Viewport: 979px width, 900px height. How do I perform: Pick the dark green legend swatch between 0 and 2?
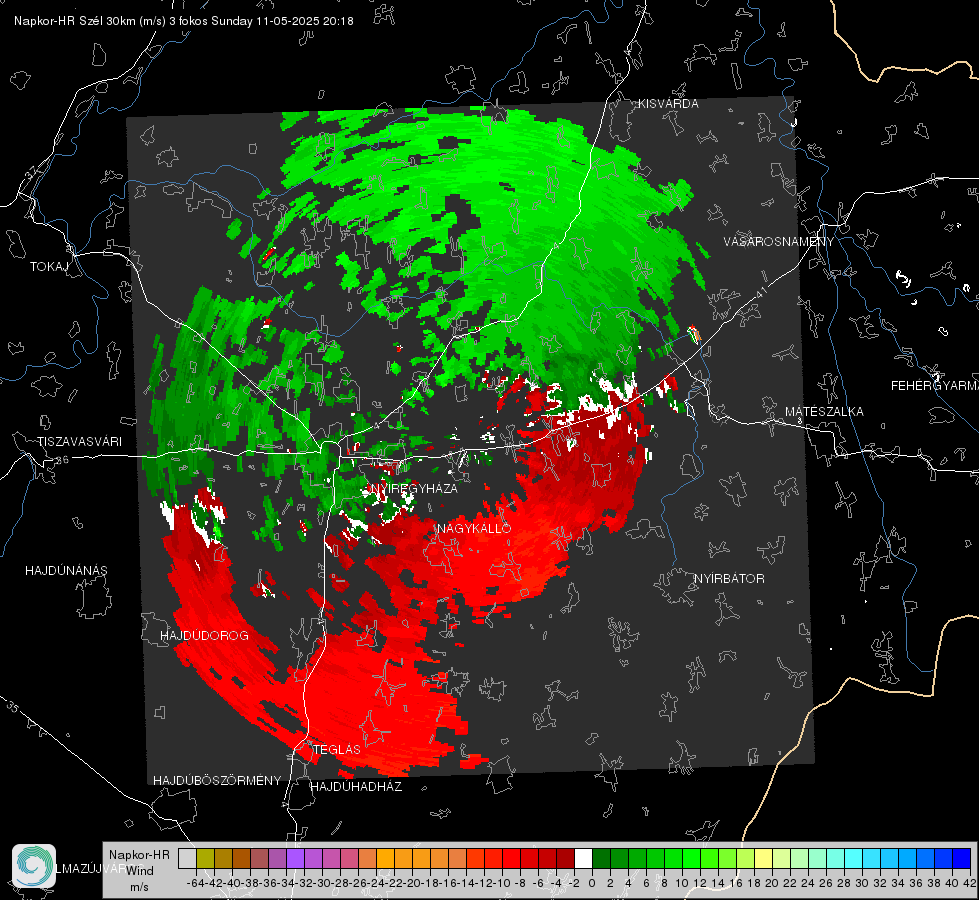tap(601, 859)
